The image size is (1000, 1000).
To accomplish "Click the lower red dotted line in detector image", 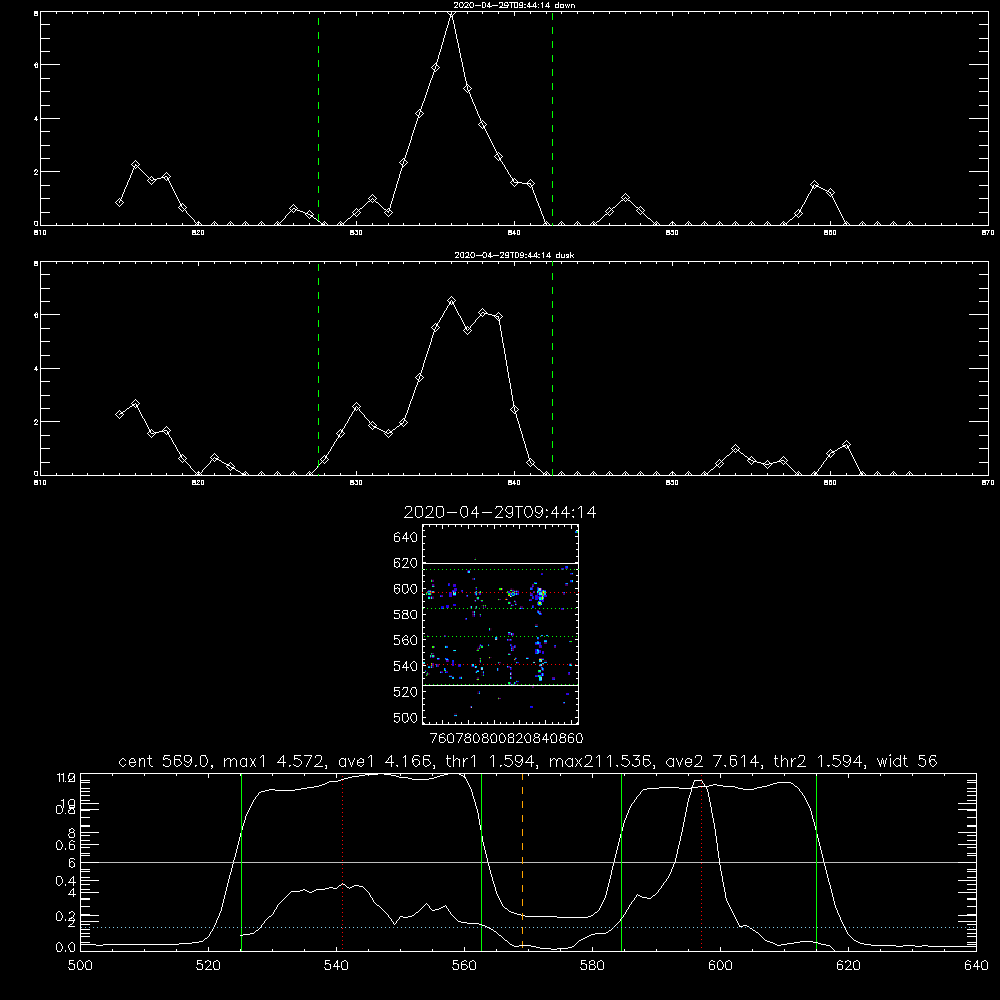I will [500, 665].
